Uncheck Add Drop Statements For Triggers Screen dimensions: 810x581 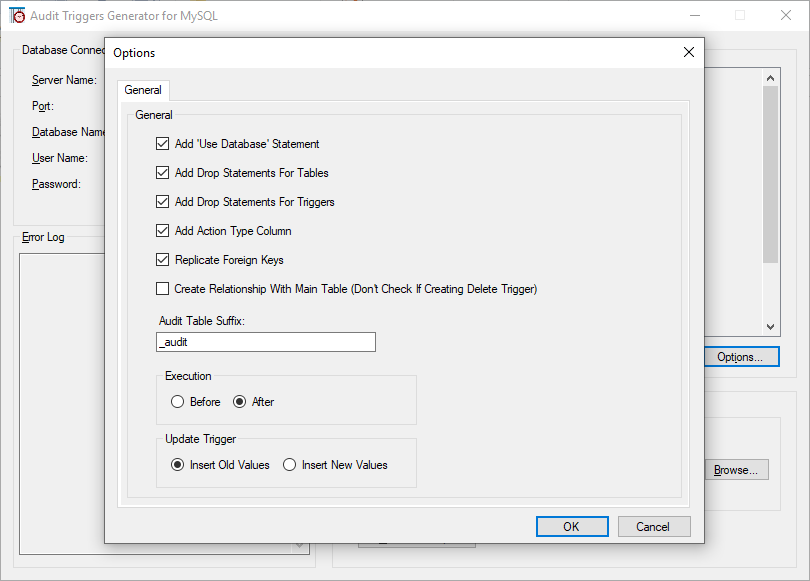tap(163, 201)
